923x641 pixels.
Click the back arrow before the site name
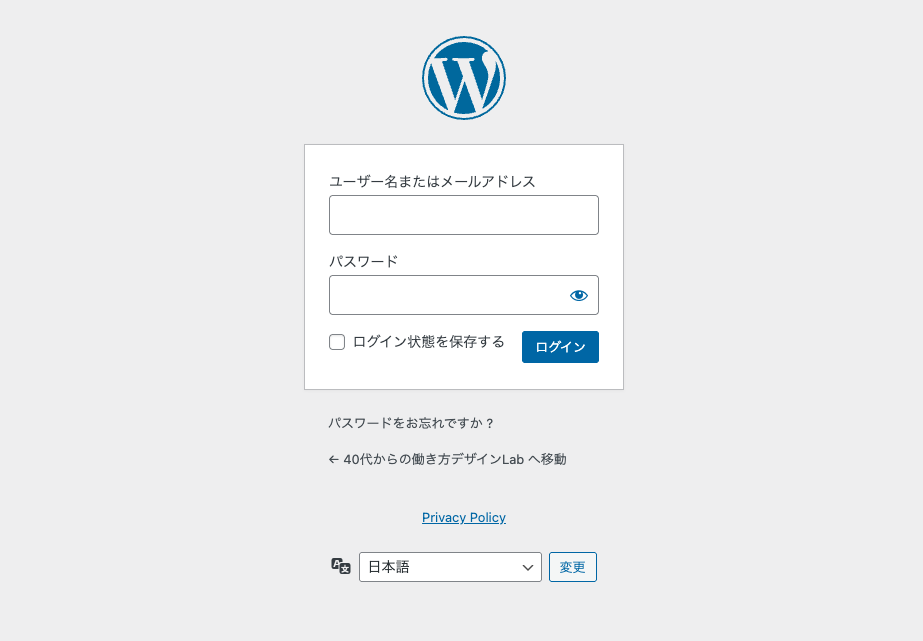[x=331, y=460]
